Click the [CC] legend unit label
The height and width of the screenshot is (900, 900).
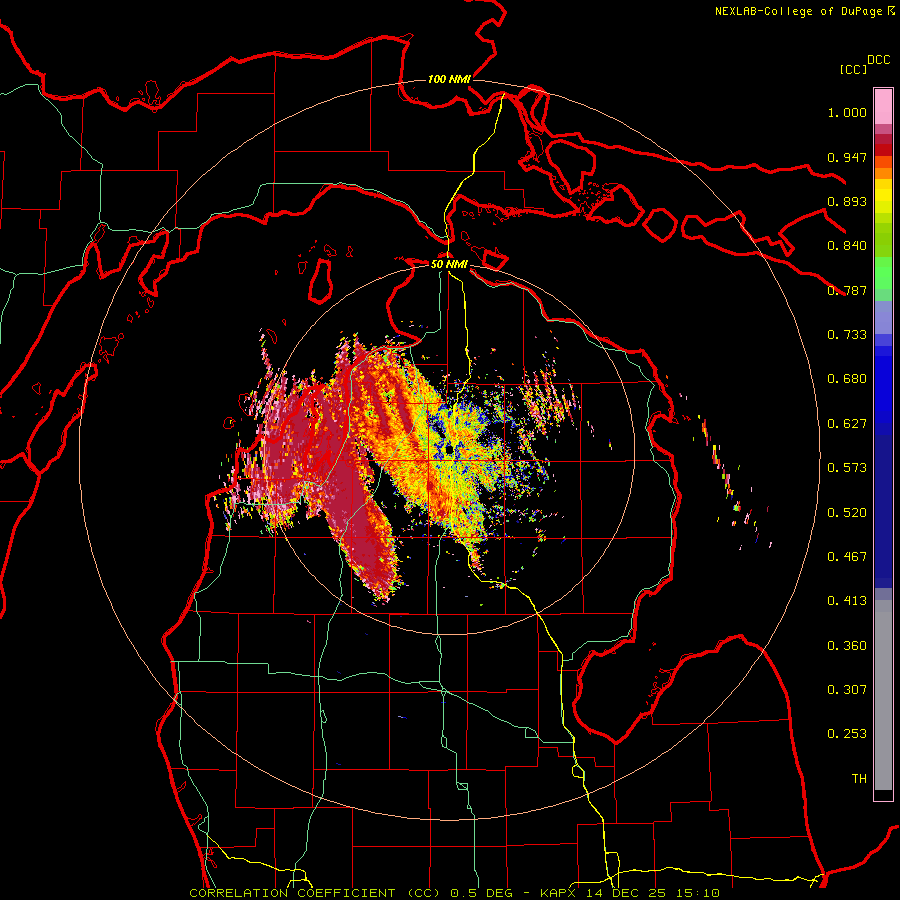(x=854, y=69)
